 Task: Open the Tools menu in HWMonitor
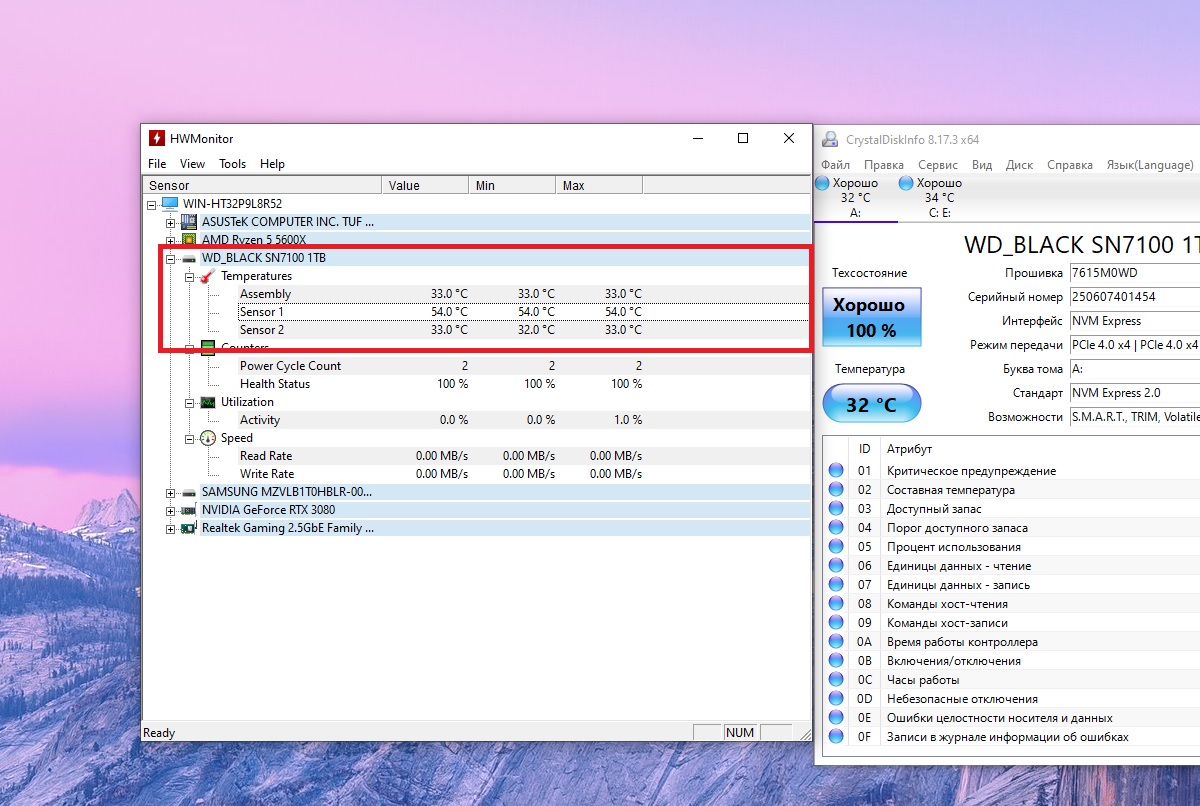232,164
